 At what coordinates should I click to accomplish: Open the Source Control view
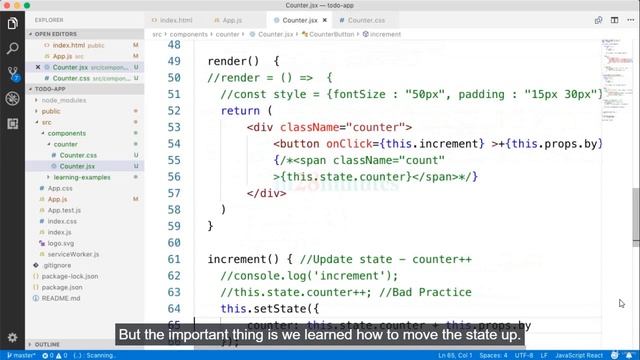click(x=13, y=73)
